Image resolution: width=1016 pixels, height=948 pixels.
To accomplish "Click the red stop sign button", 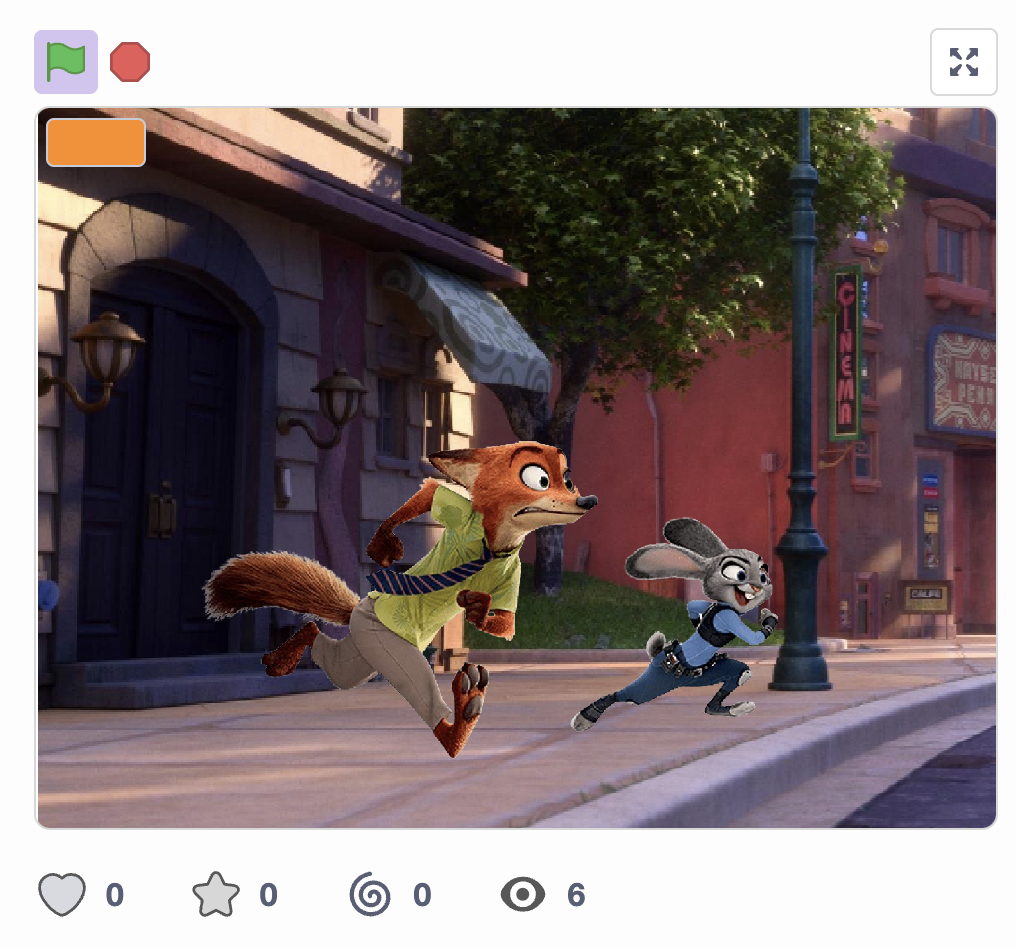I will coord(130,62).
